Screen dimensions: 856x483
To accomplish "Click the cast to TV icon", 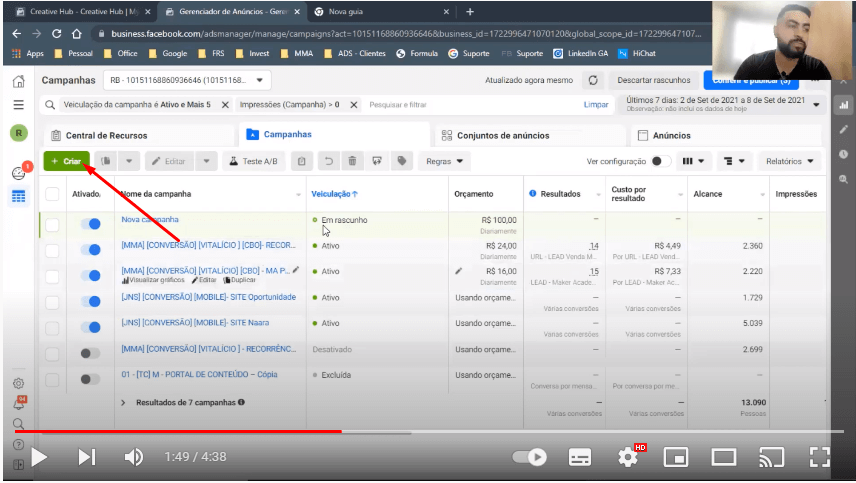I will tap(771, 457).
